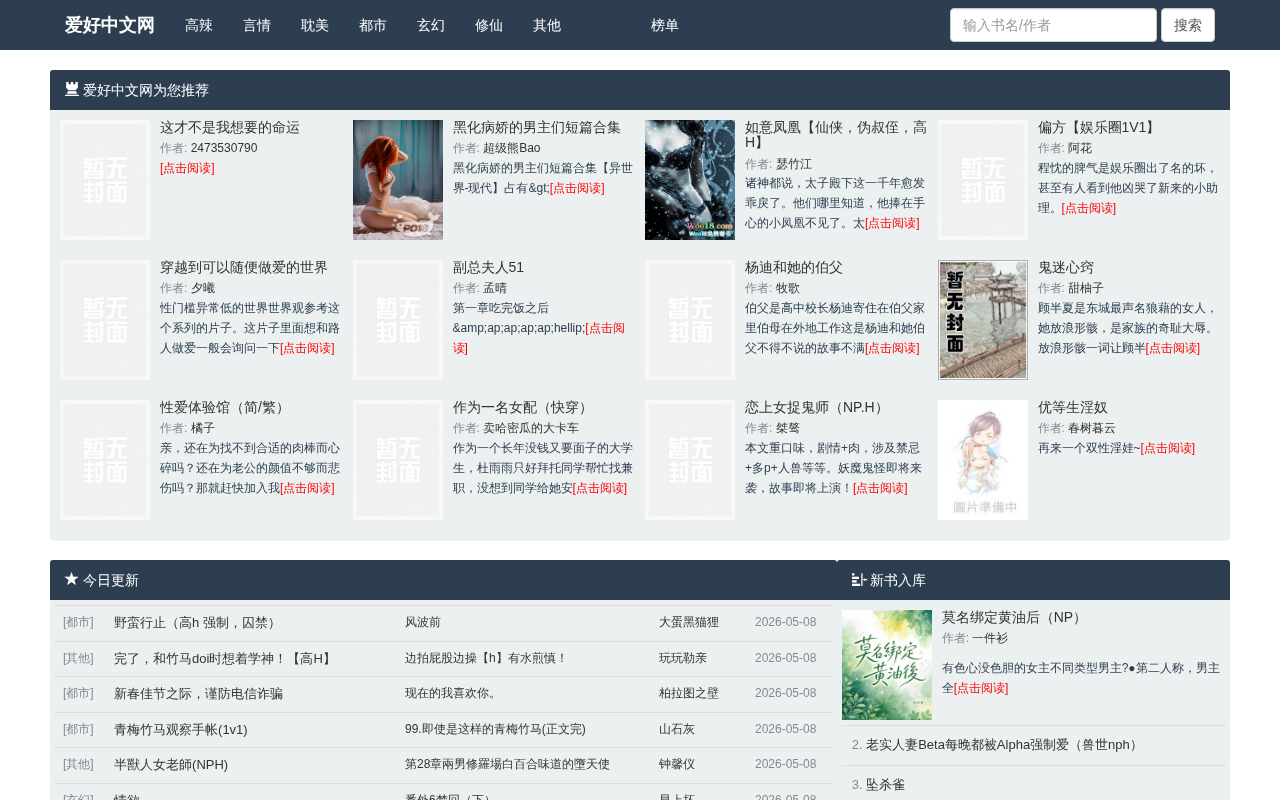
Task: Focus the 输入书名/作者 search field
Action: (x=1053, y=25)
